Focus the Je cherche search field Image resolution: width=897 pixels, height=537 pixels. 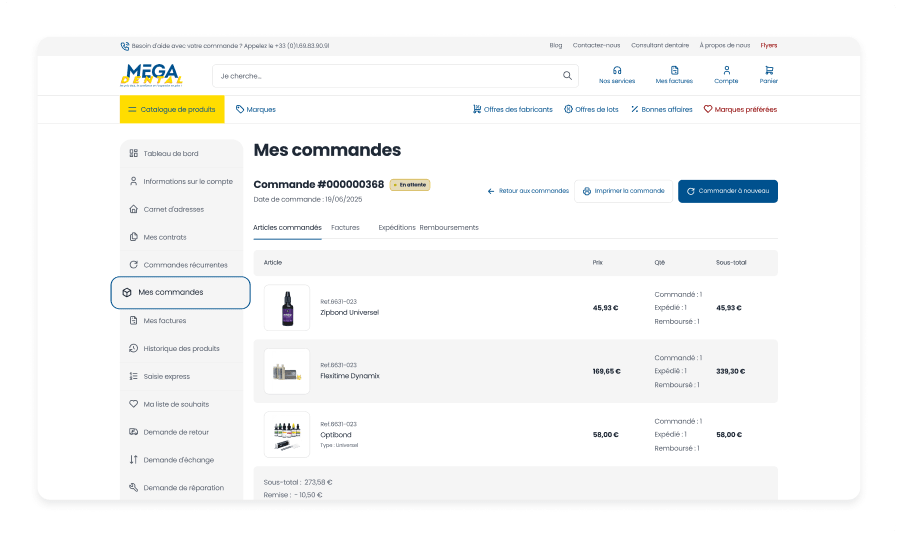point(387,75)
